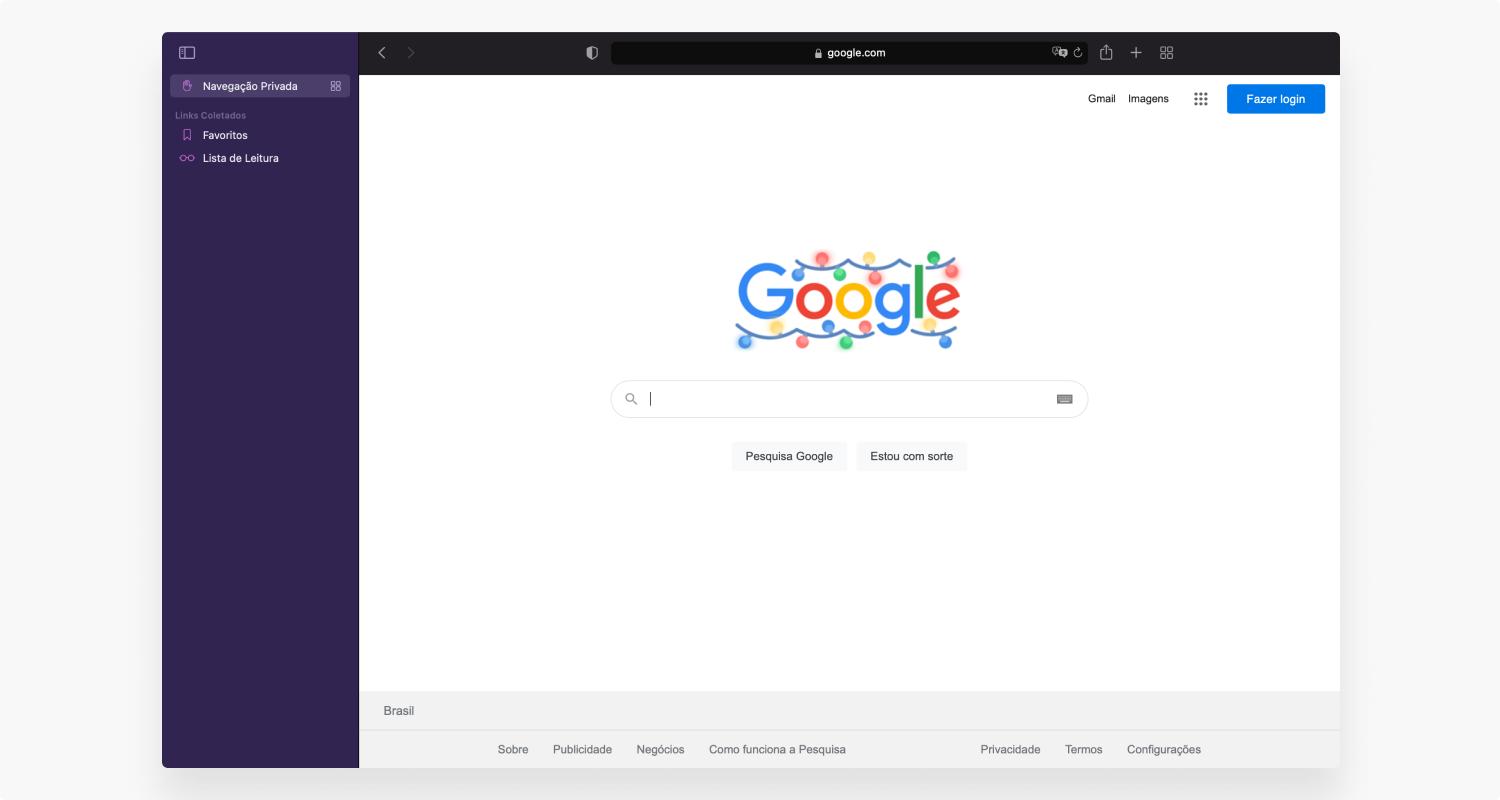Click the magnifier icon in search box

coord(631,399)
